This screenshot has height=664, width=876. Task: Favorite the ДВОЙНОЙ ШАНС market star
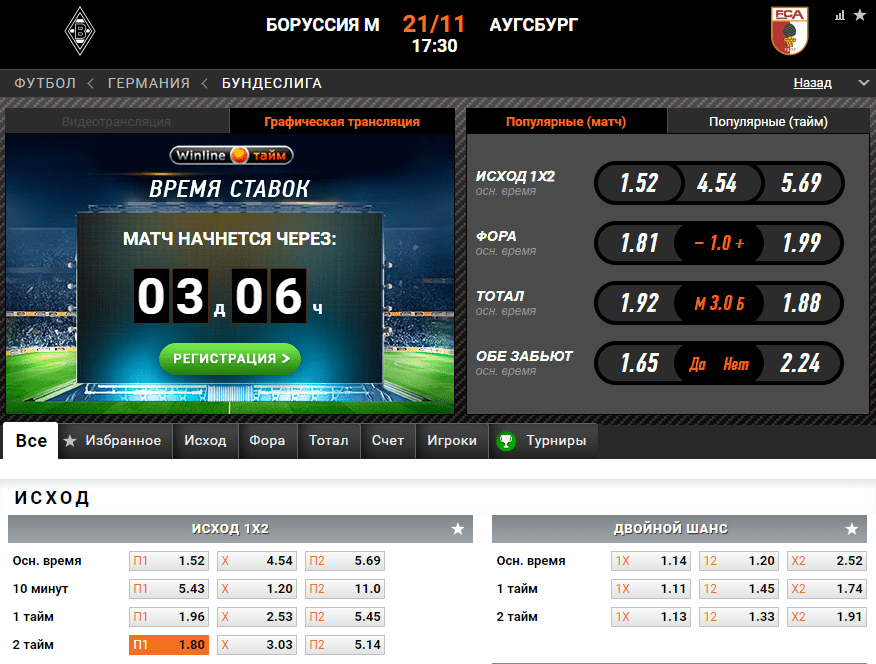851,529
